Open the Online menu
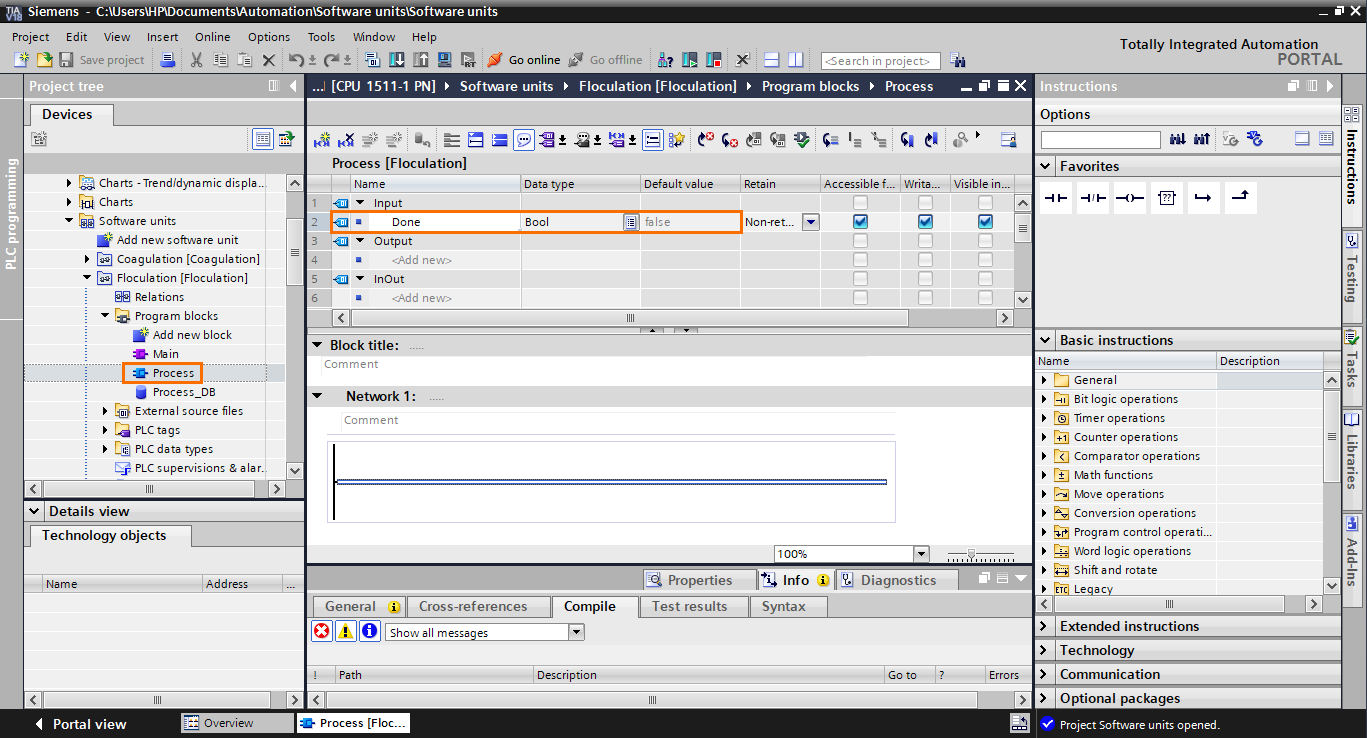Viewport: 1367px width, 738px height. click(x=212, y=37)
